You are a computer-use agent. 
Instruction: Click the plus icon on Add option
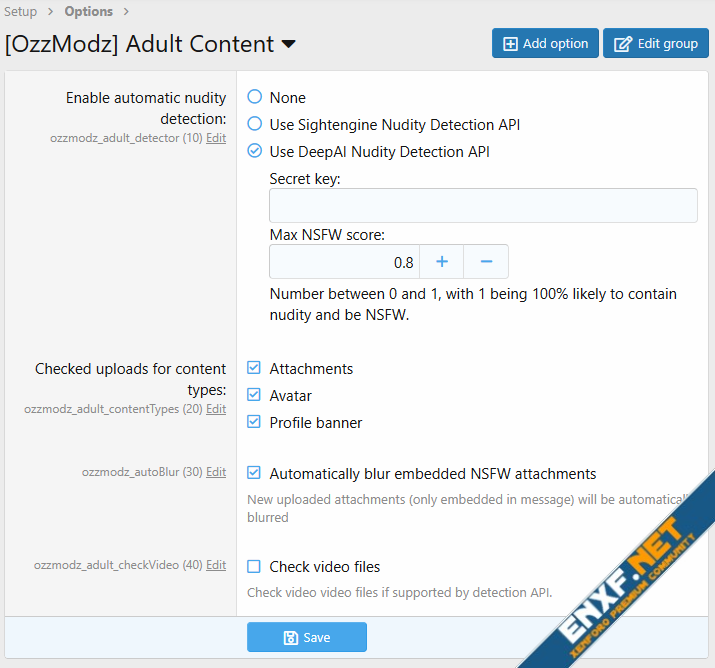[510, 44]
